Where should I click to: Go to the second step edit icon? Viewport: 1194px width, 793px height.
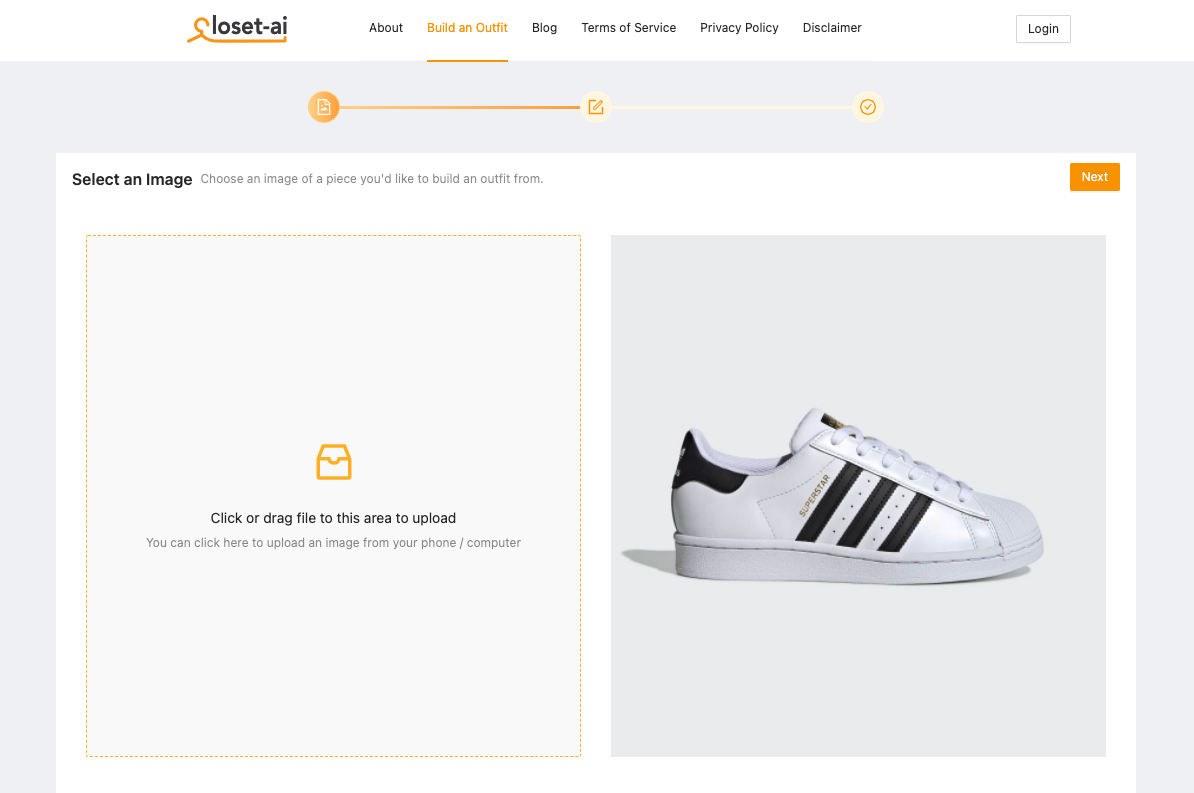[x=596, y=107]
